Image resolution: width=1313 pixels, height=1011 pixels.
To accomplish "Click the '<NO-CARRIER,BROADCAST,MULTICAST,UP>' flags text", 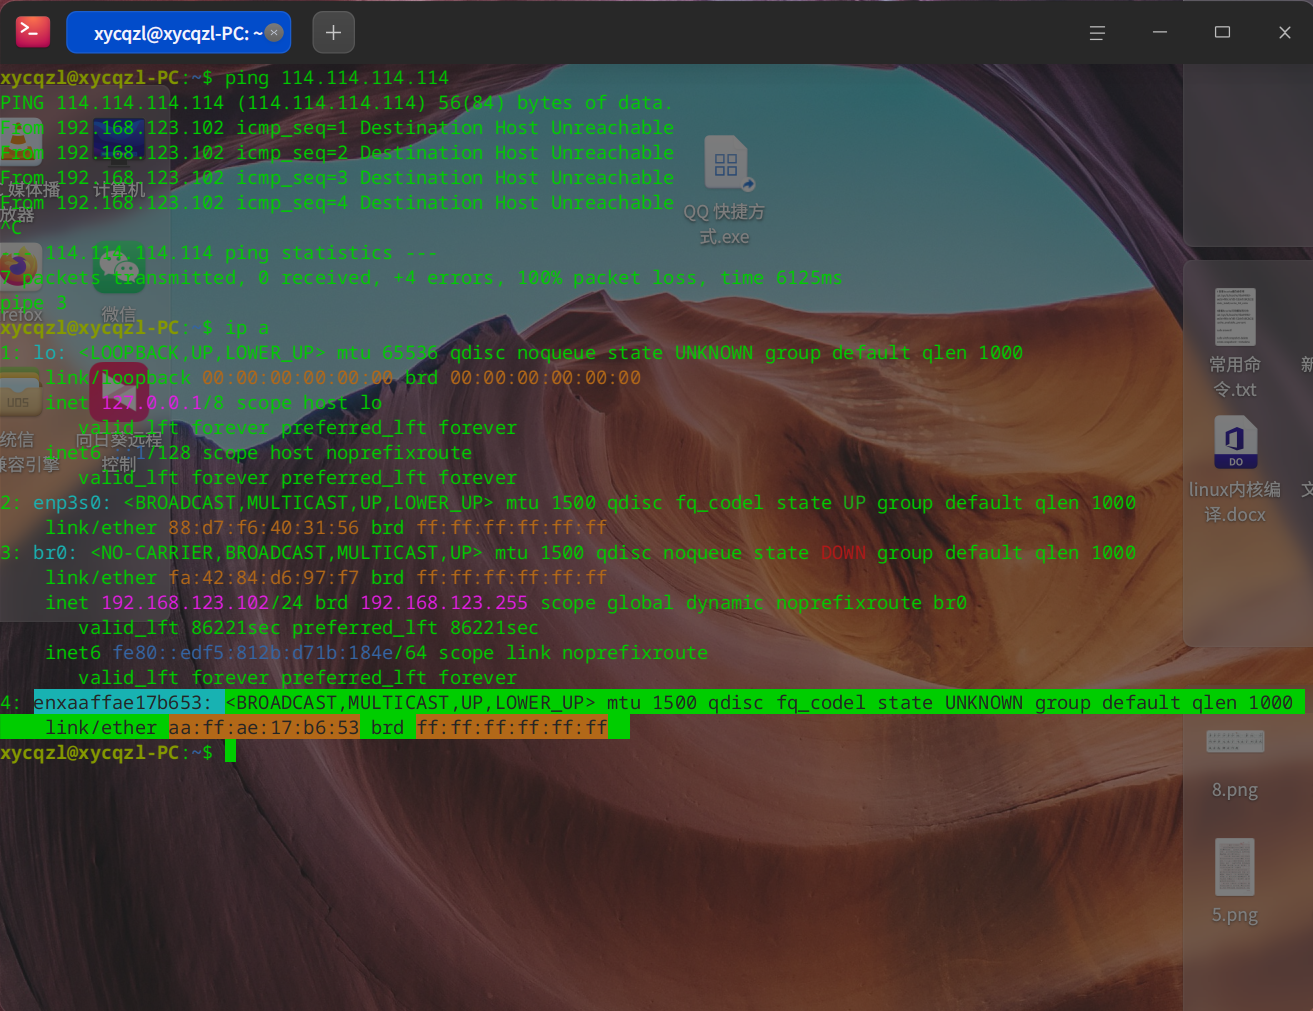I will (x=286, y=553).
